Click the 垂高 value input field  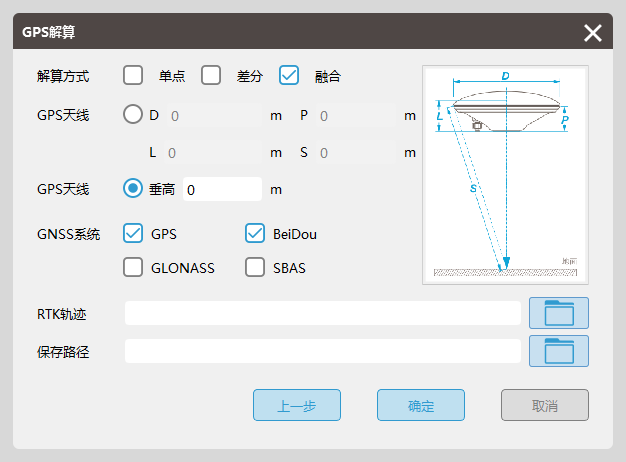click(x=222, y=189)
